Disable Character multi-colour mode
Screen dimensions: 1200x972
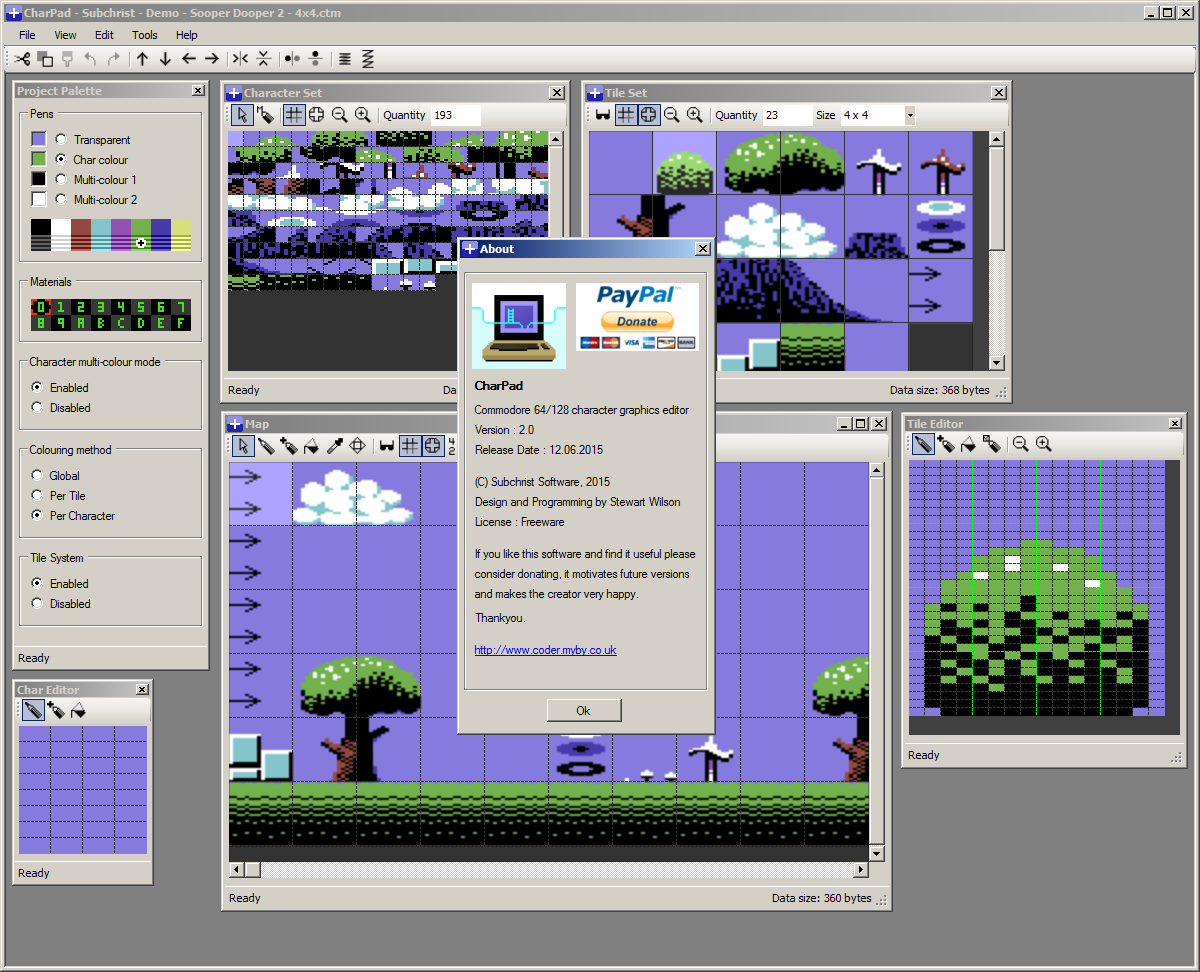tap(37, 407)
